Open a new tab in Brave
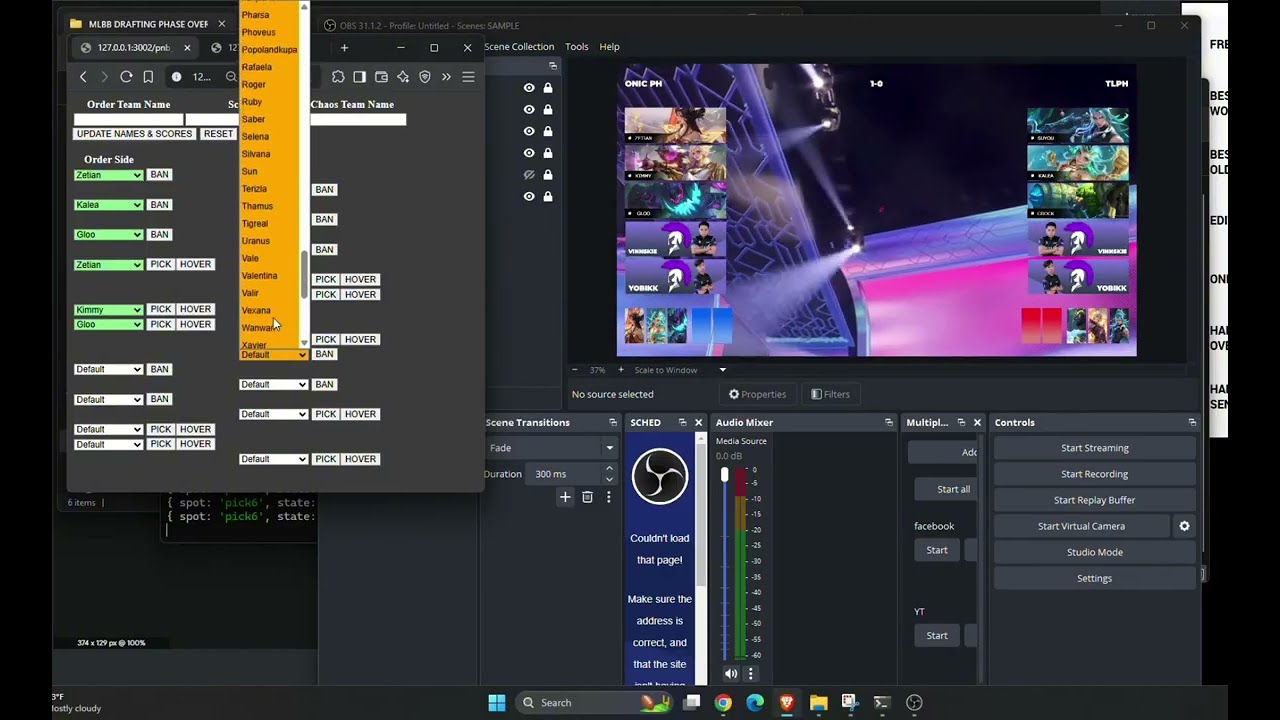The height and width of the screenshot is (720, 1280). (344, 47)
